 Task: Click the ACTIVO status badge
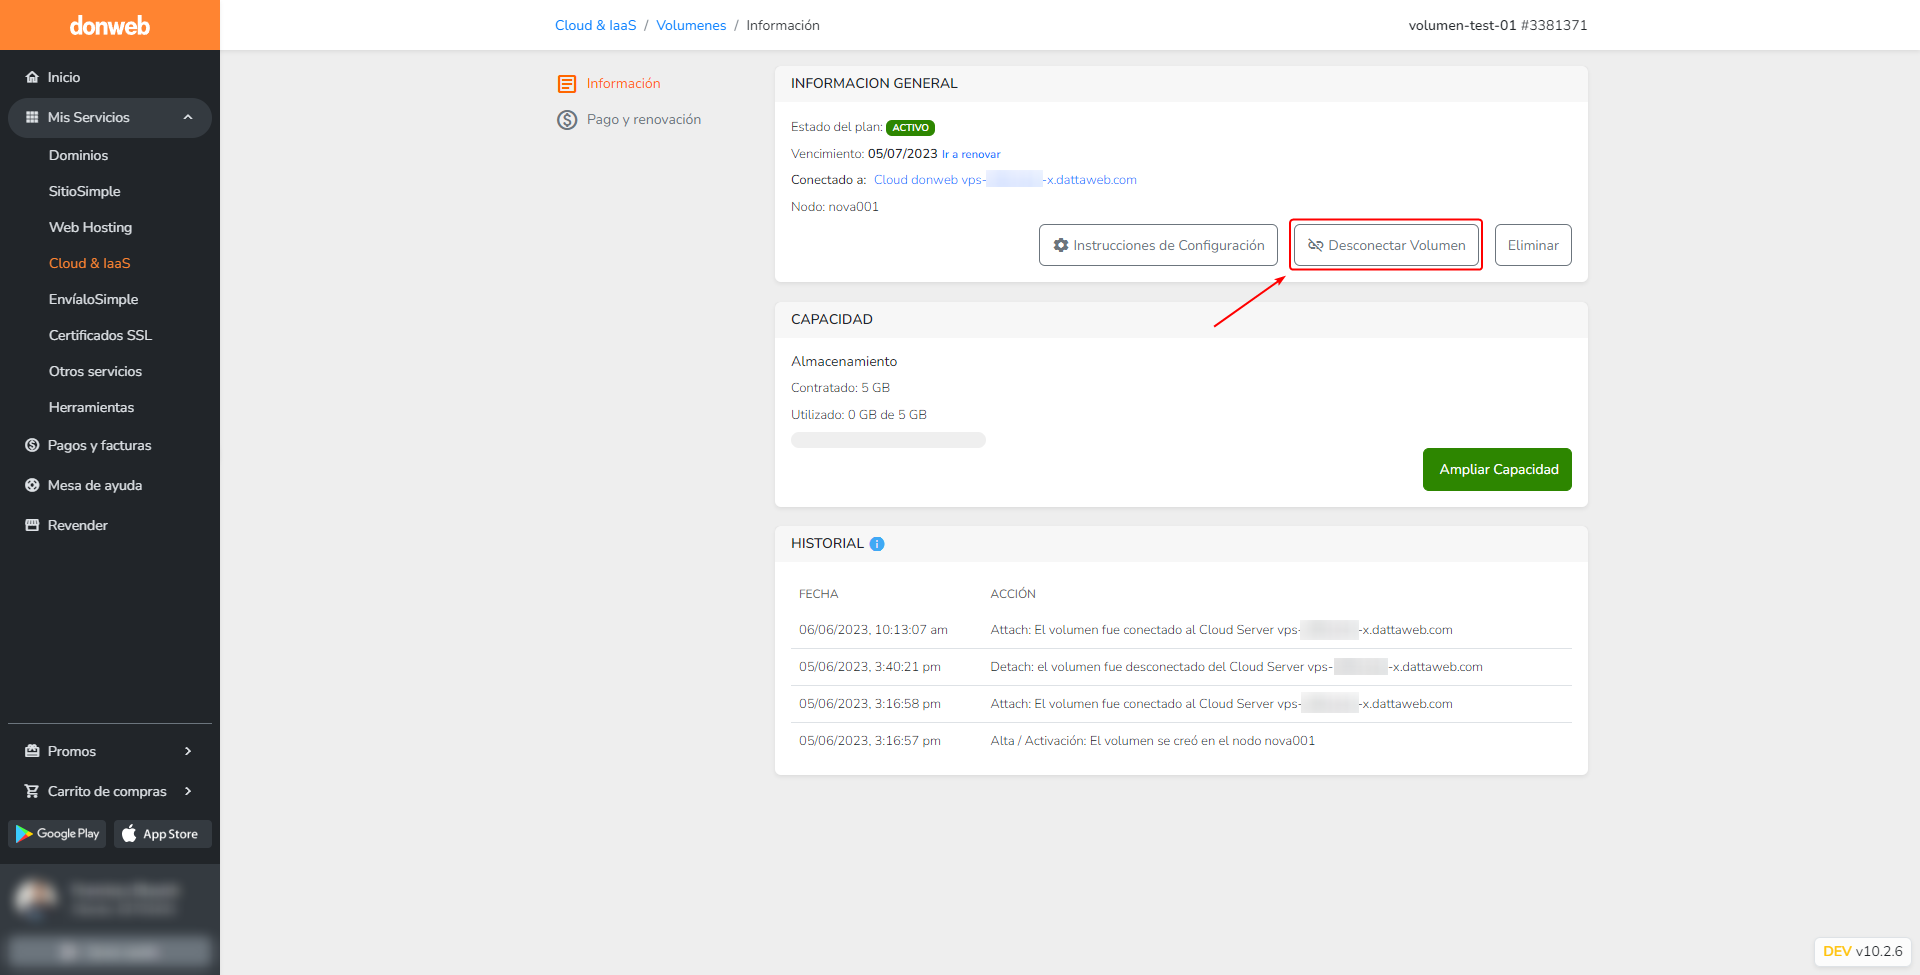point(910,128)
